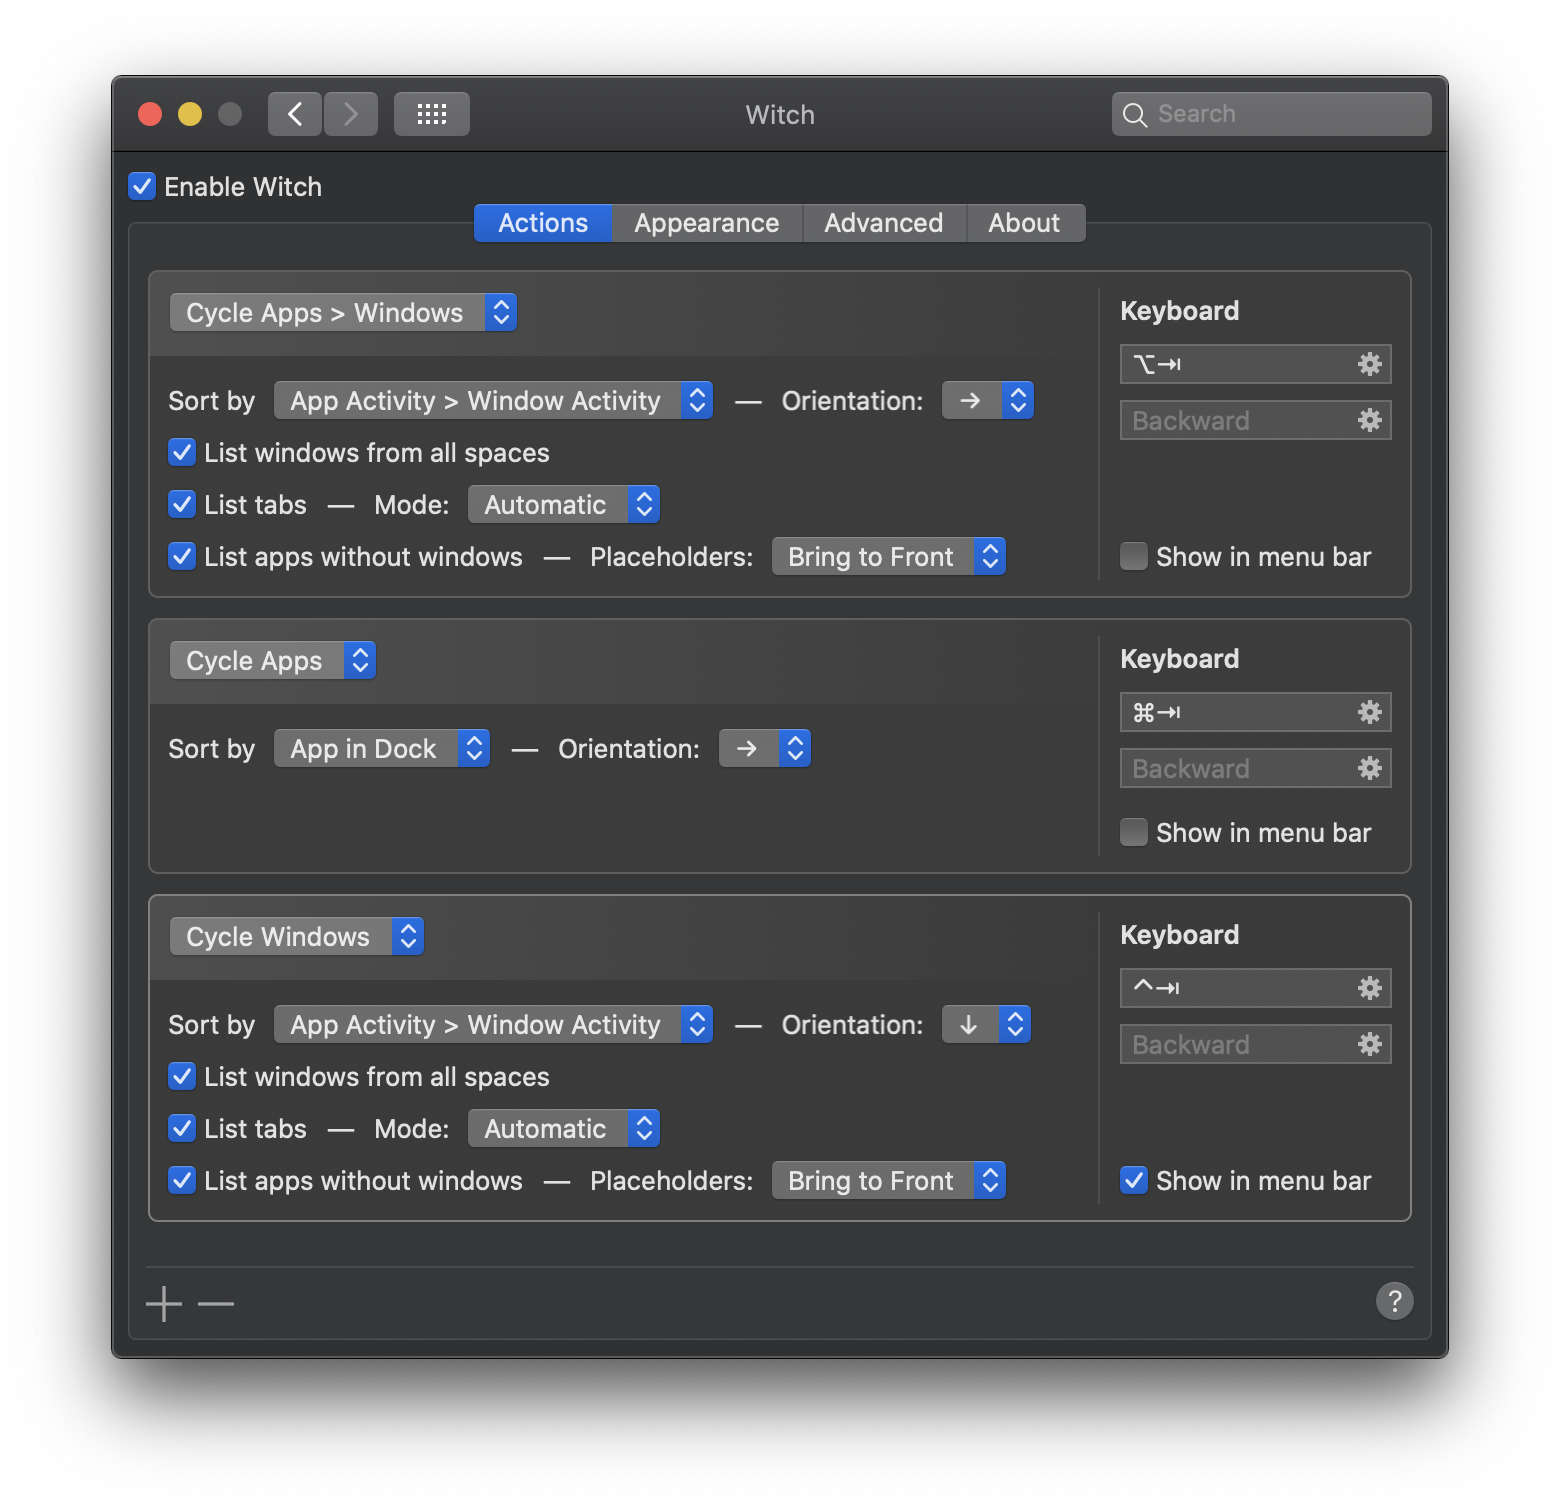Enable Show in menu bar for Cycle Apps

[x=1134, y=832]
